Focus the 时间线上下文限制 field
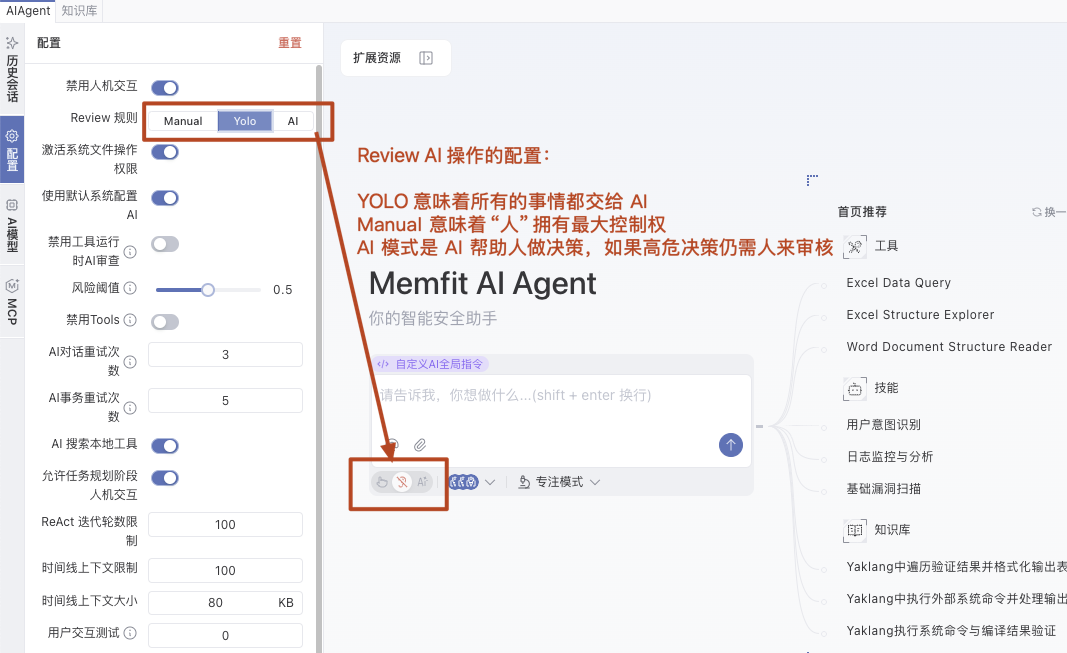 point(225,570)
